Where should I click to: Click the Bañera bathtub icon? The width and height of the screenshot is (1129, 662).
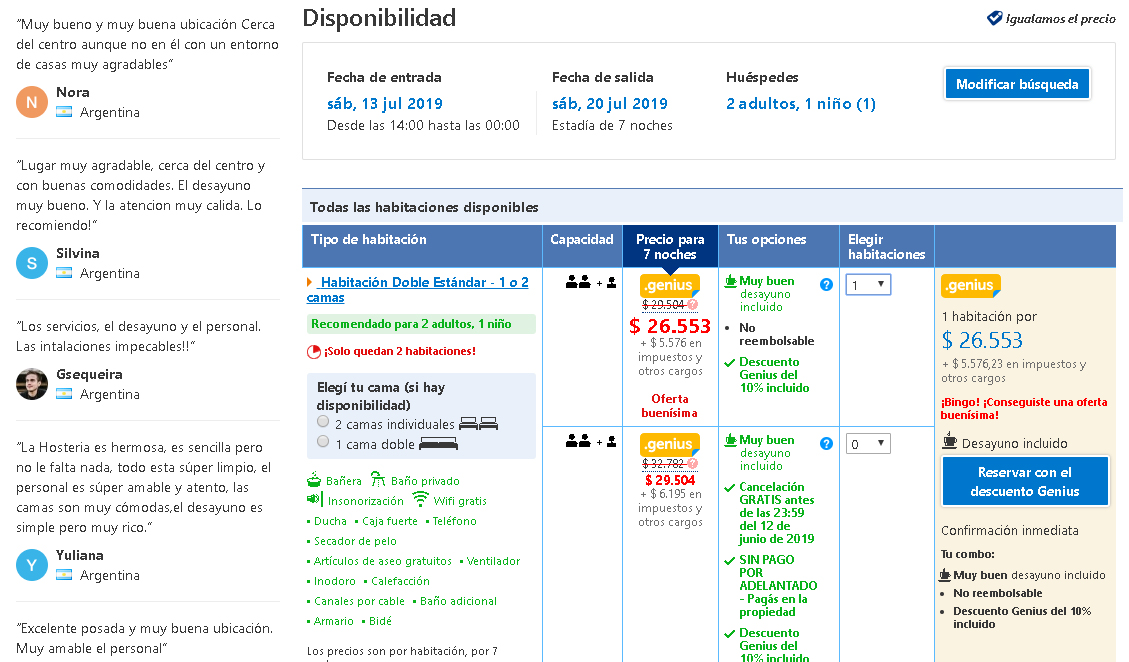313,480
